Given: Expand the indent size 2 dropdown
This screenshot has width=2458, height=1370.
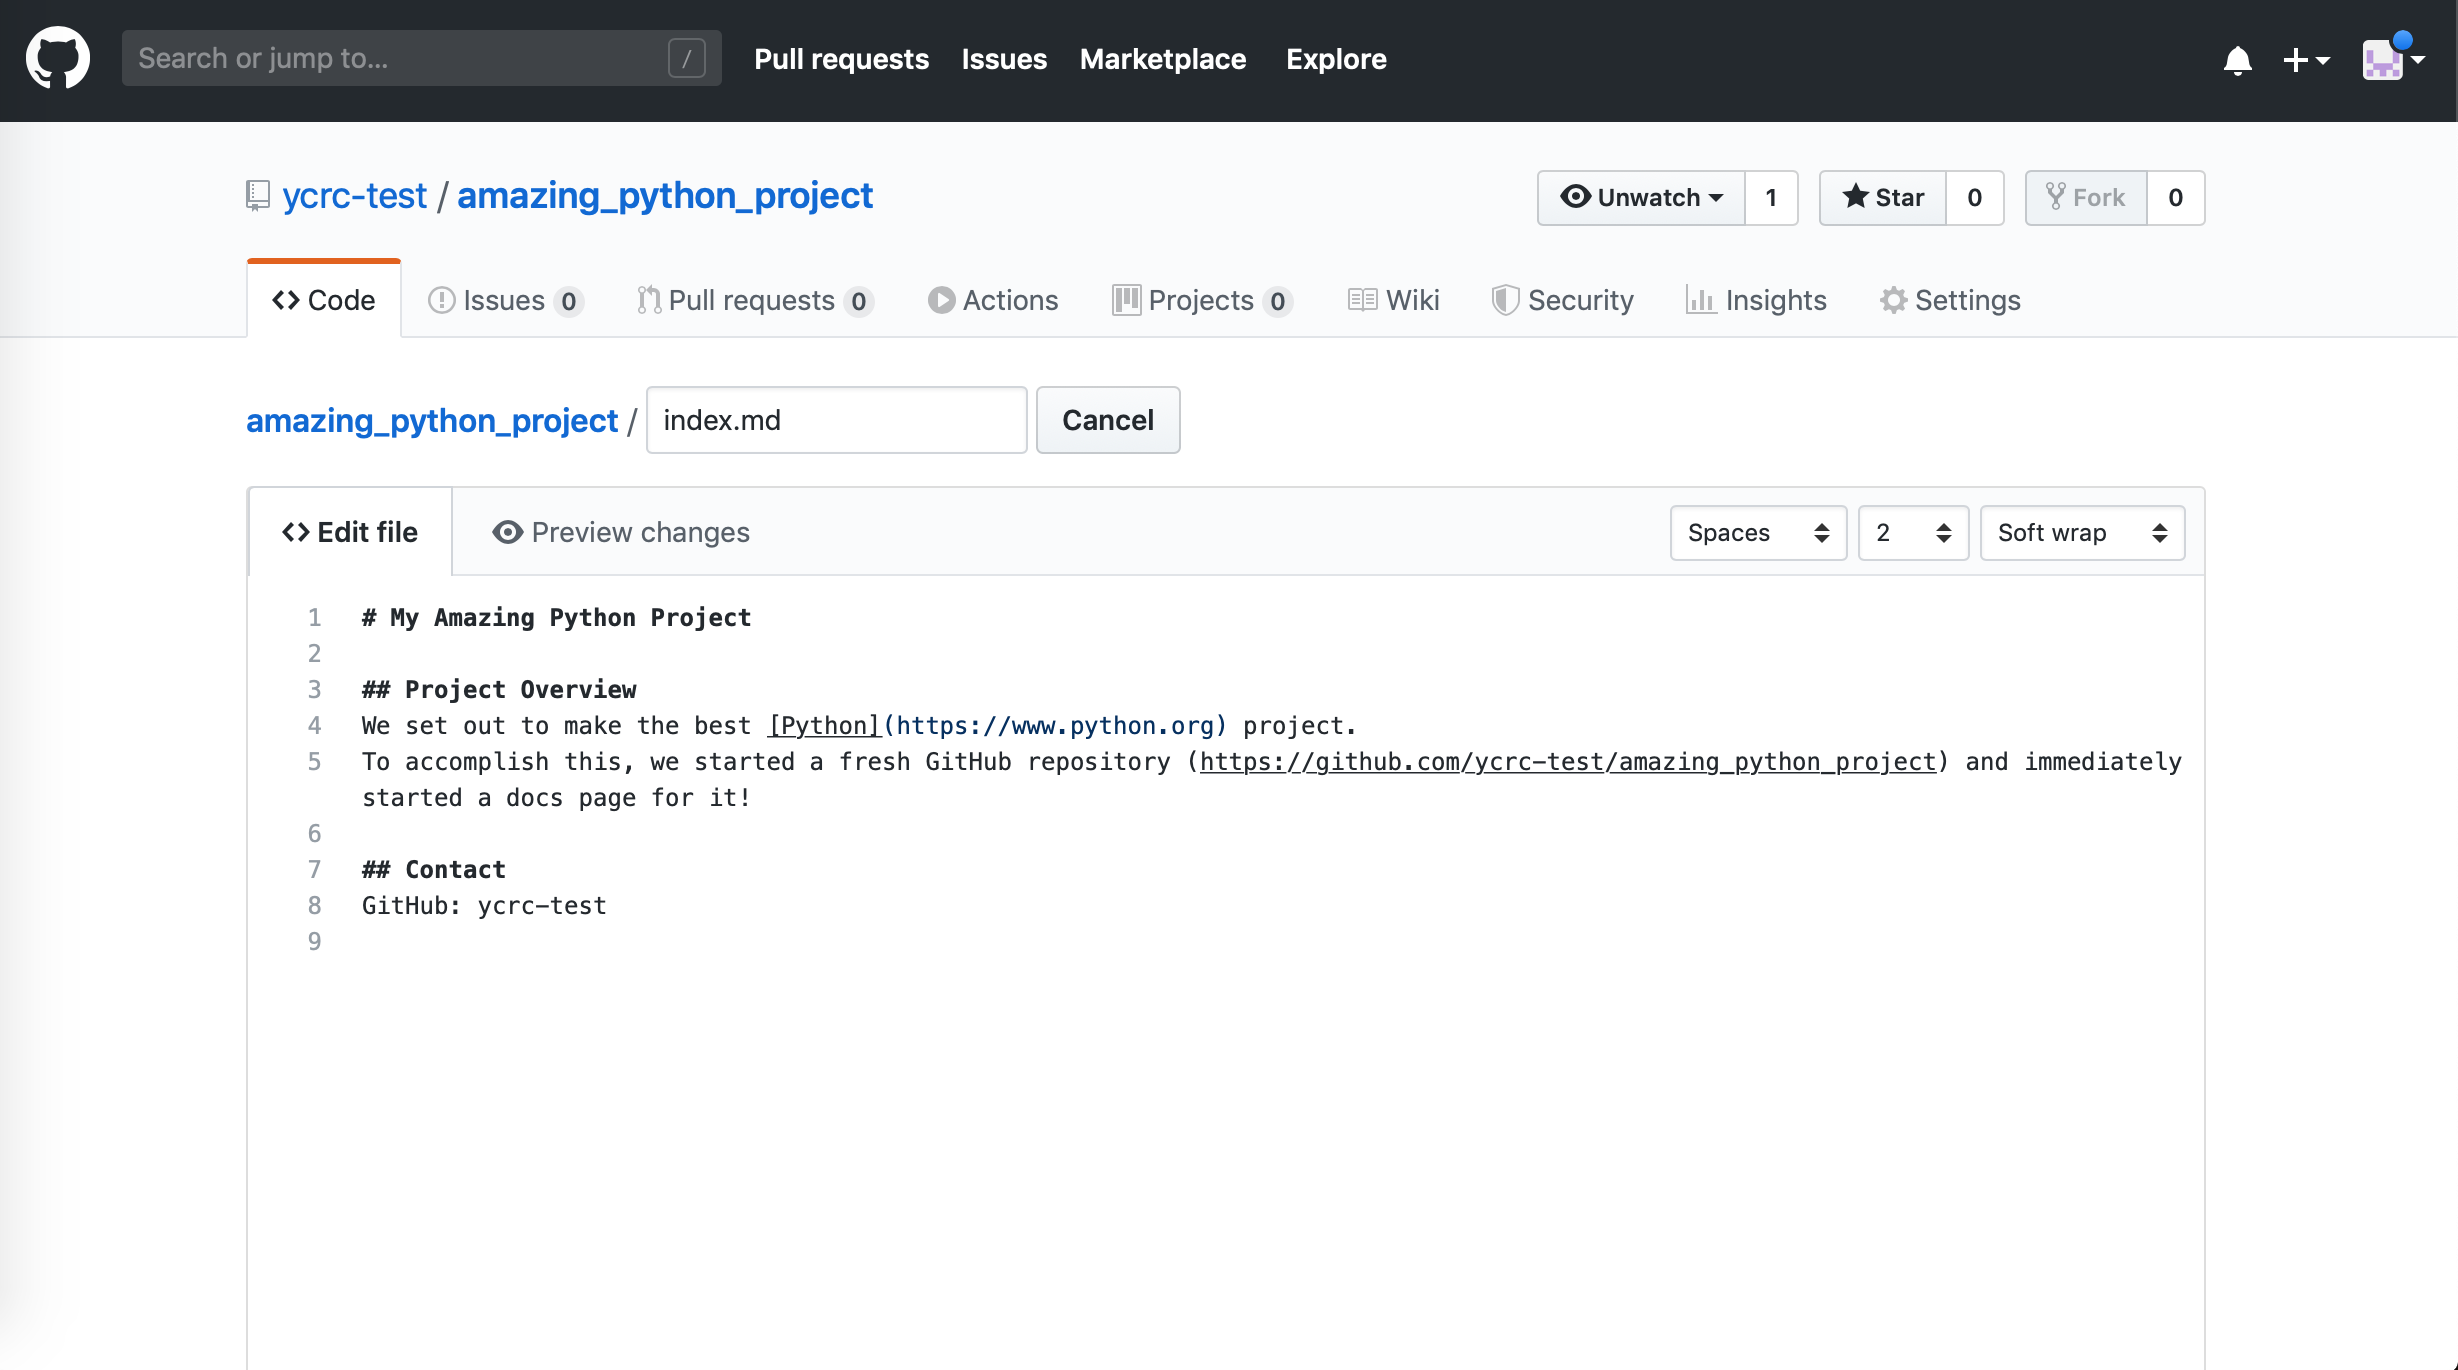Looking at the screenshot, I should [1913, 531].
